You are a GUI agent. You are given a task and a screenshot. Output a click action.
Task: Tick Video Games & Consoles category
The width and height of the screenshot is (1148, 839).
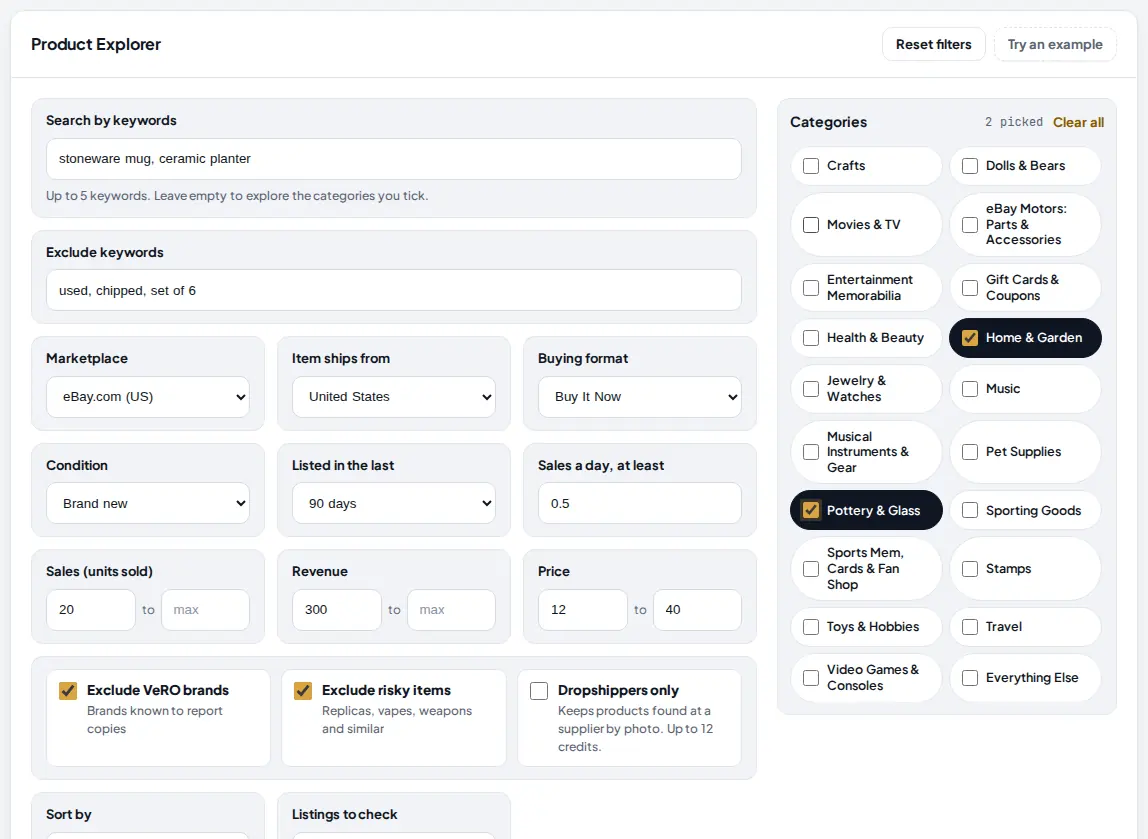pyautogui.click(x=811, y=678)
